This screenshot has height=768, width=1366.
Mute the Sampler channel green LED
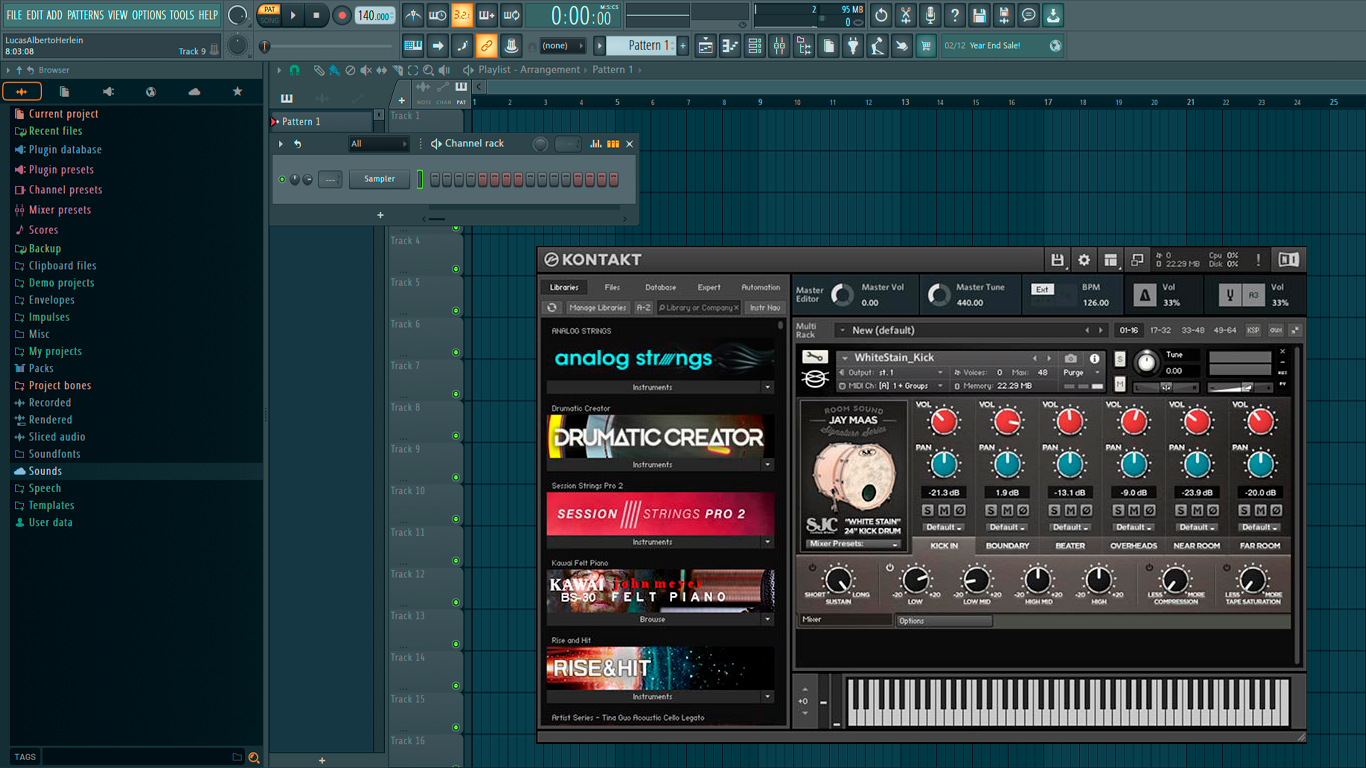point(282,180)
